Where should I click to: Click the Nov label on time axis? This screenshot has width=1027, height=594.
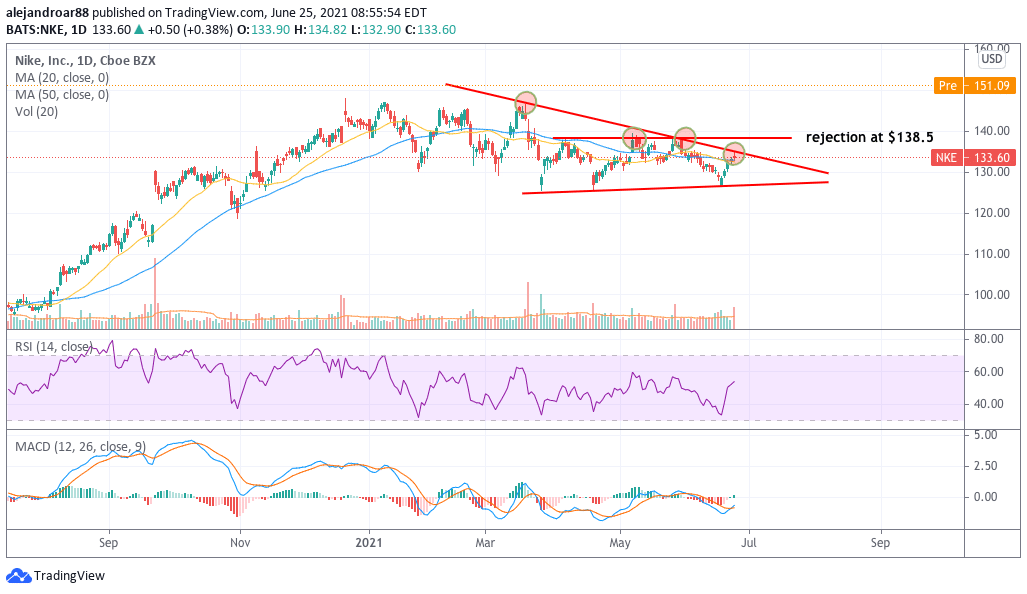click(240, 543)
